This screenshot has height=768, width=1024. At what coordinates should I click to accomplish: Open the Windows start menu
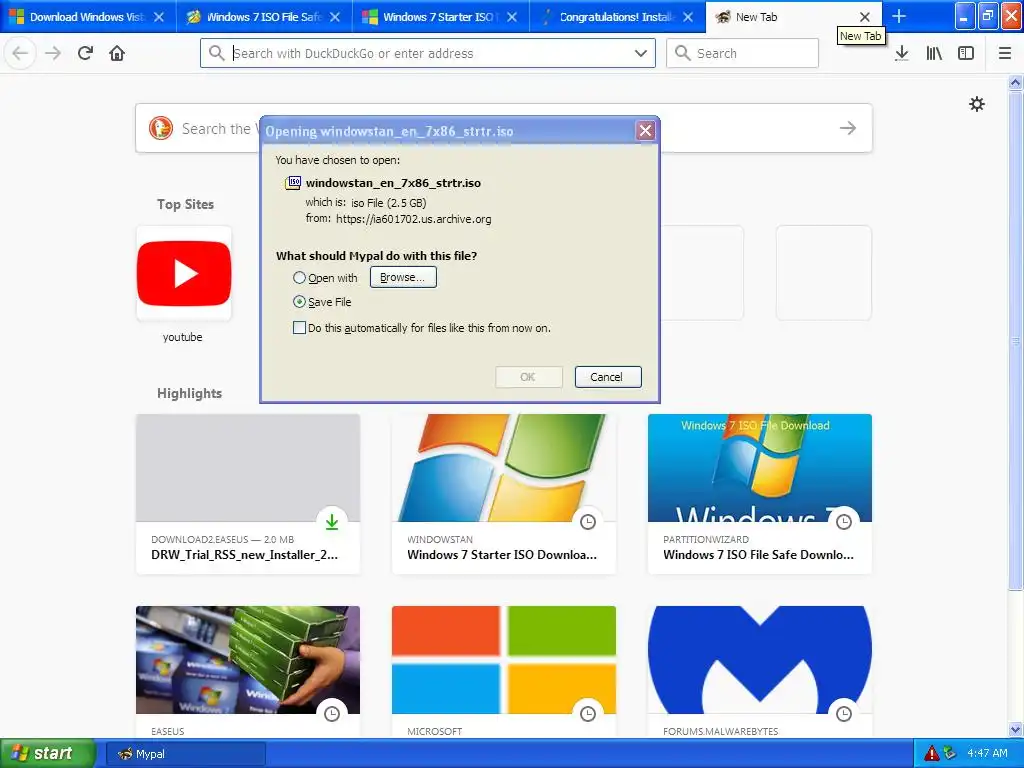[47, 754]
